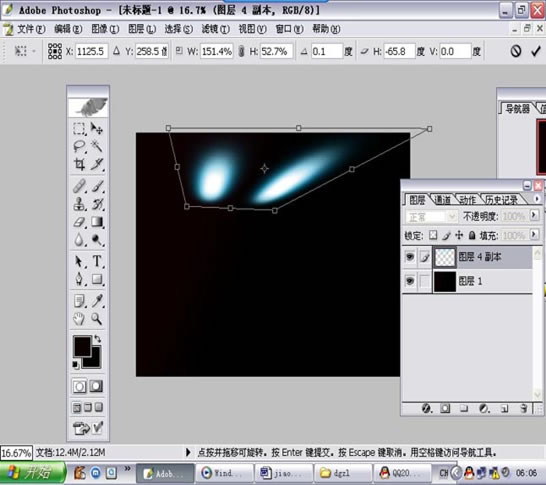Open the 滤镜 (Filter) menu
The image size is (546, 485).
pos(216,29)
